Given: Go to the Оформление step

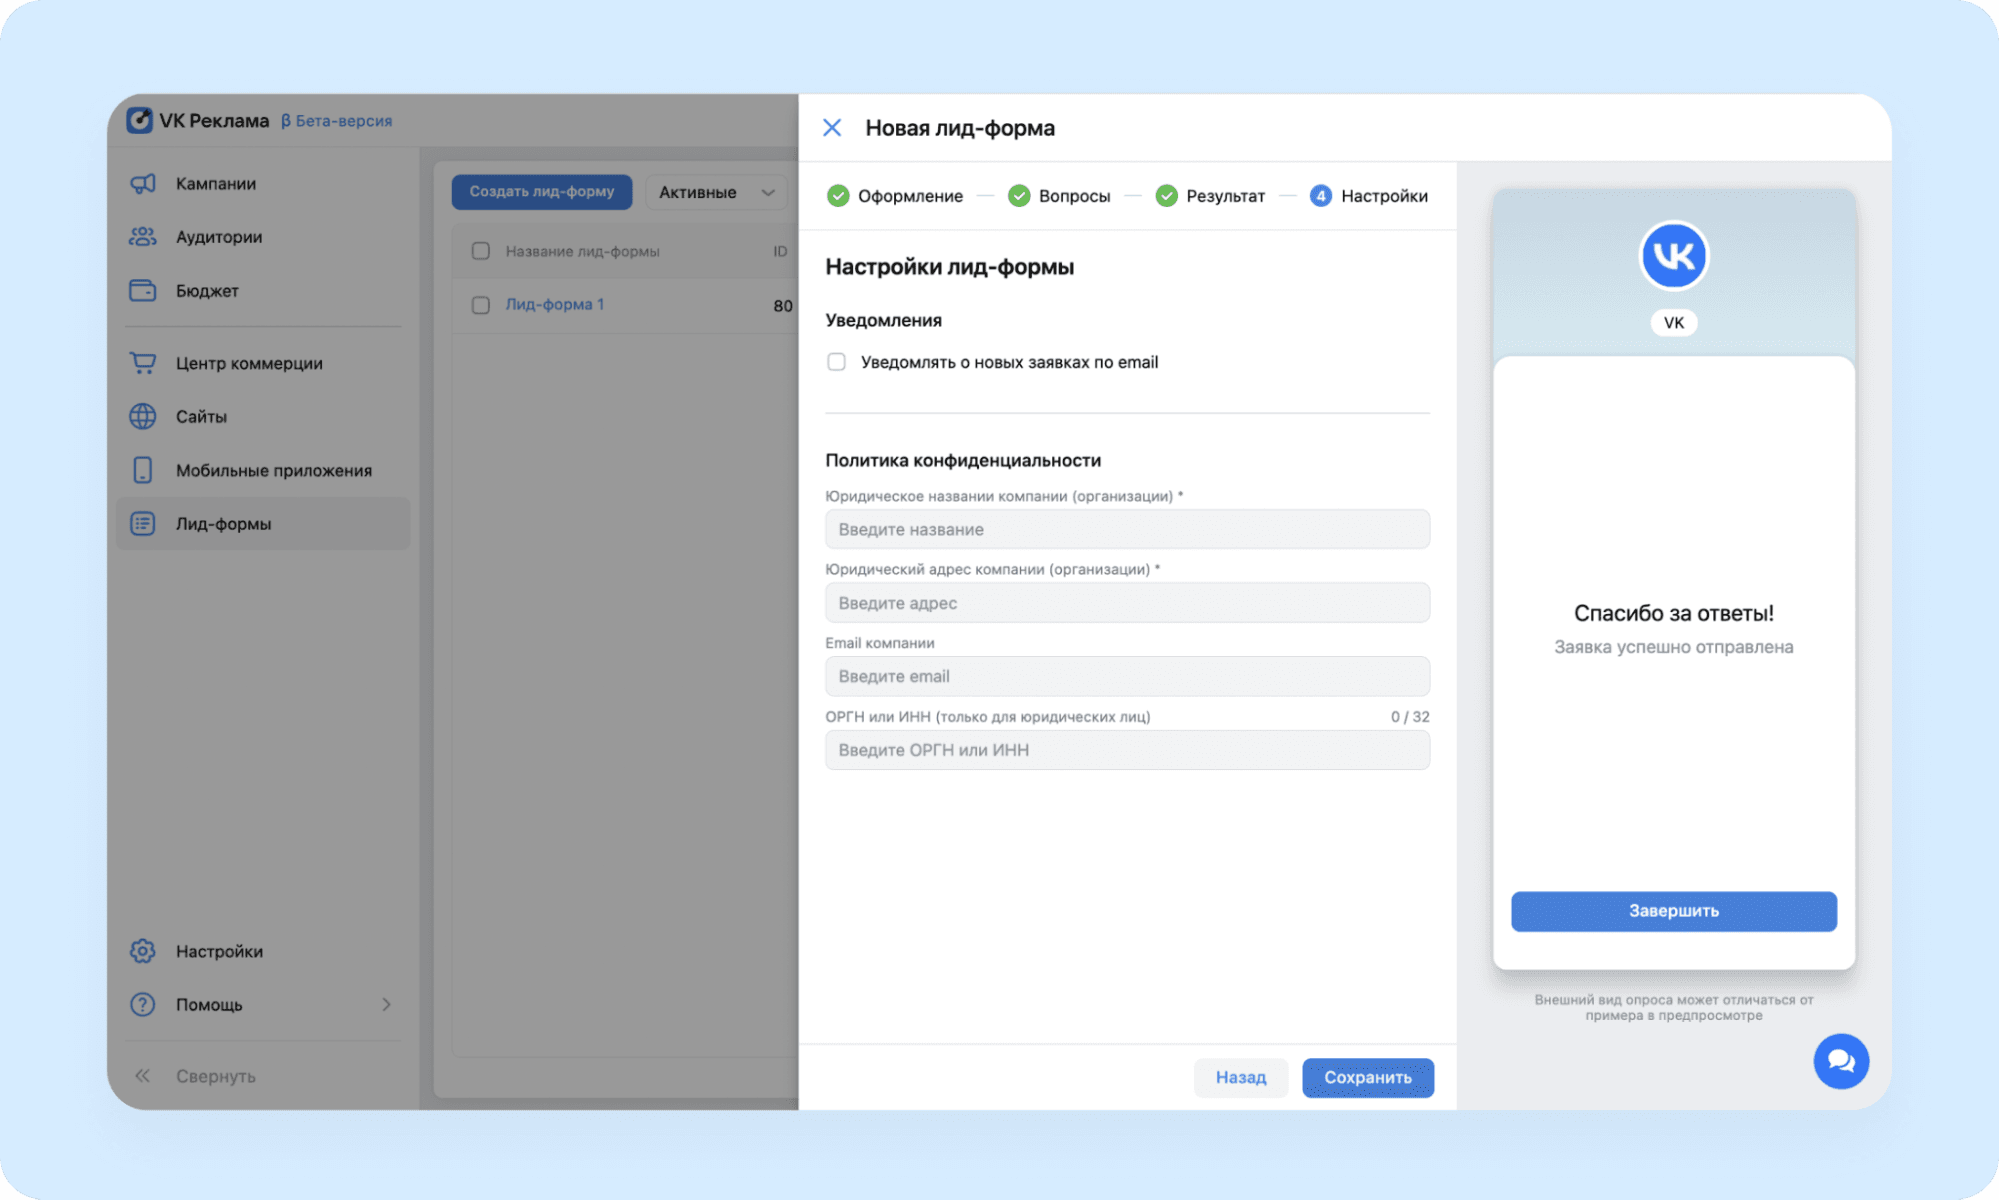Looking at the screenshot, I should tap(895, 196).
